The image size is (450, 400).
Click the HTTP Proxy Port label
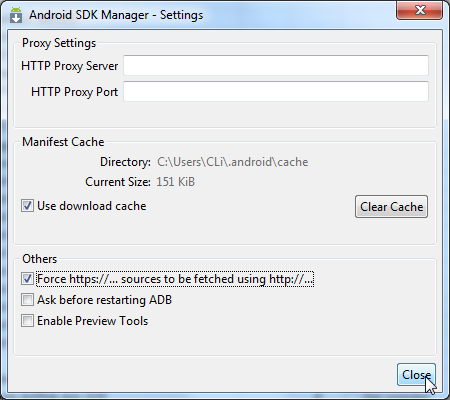(x=75, y=92)
